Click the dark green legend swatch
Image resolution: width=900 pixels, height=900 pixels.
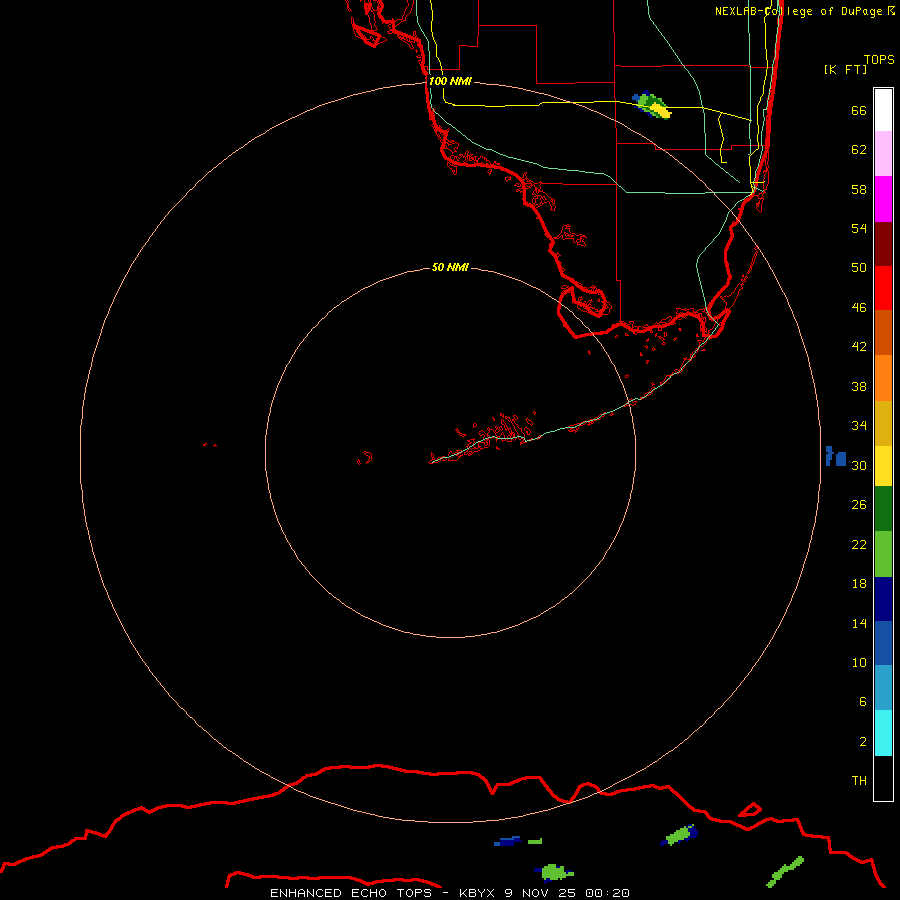(883, 509)
